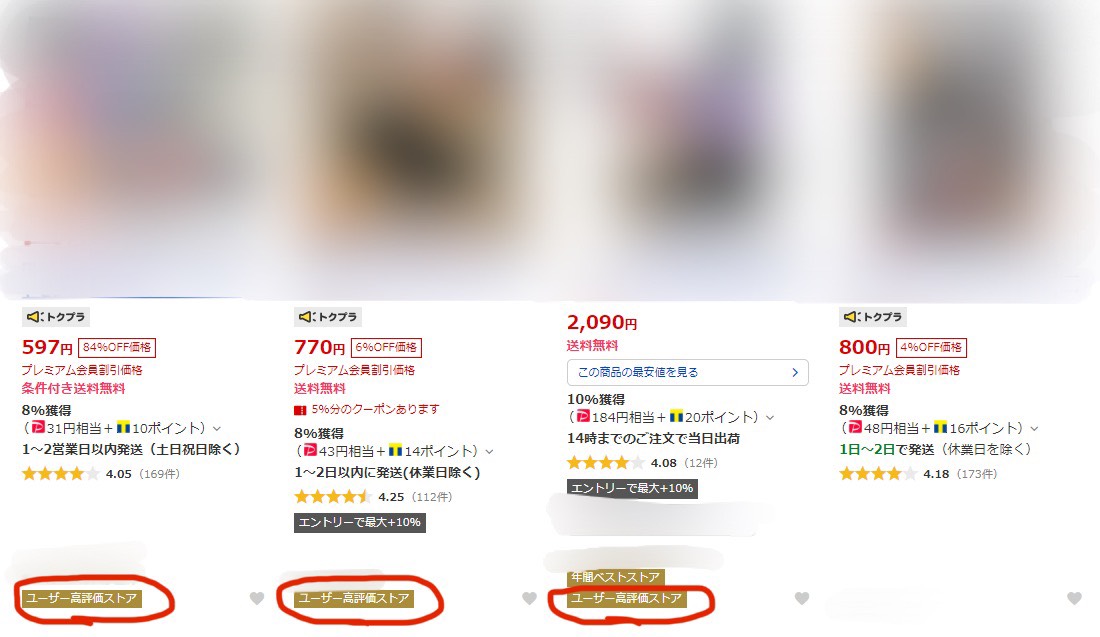
Task: Open この商品の最安値を見る button
Action: 688,373
